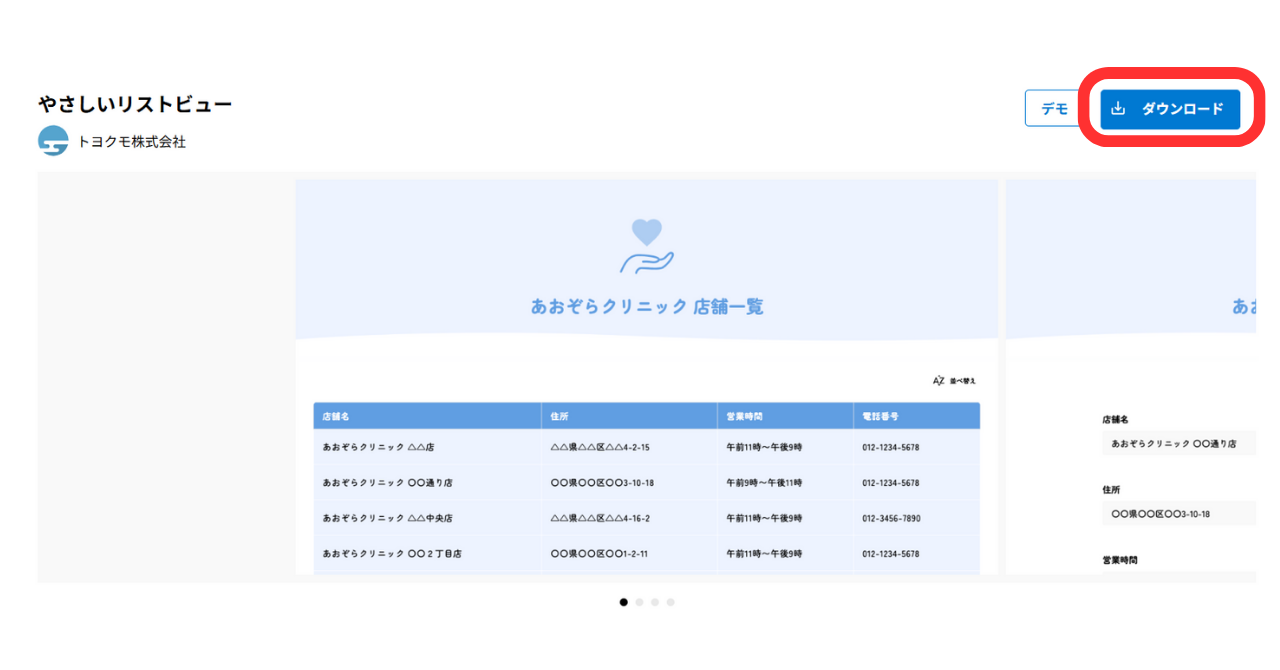
Task: Click the download arrow icon inside the ダウンロード button
Action: click(x=1117, y=109)
